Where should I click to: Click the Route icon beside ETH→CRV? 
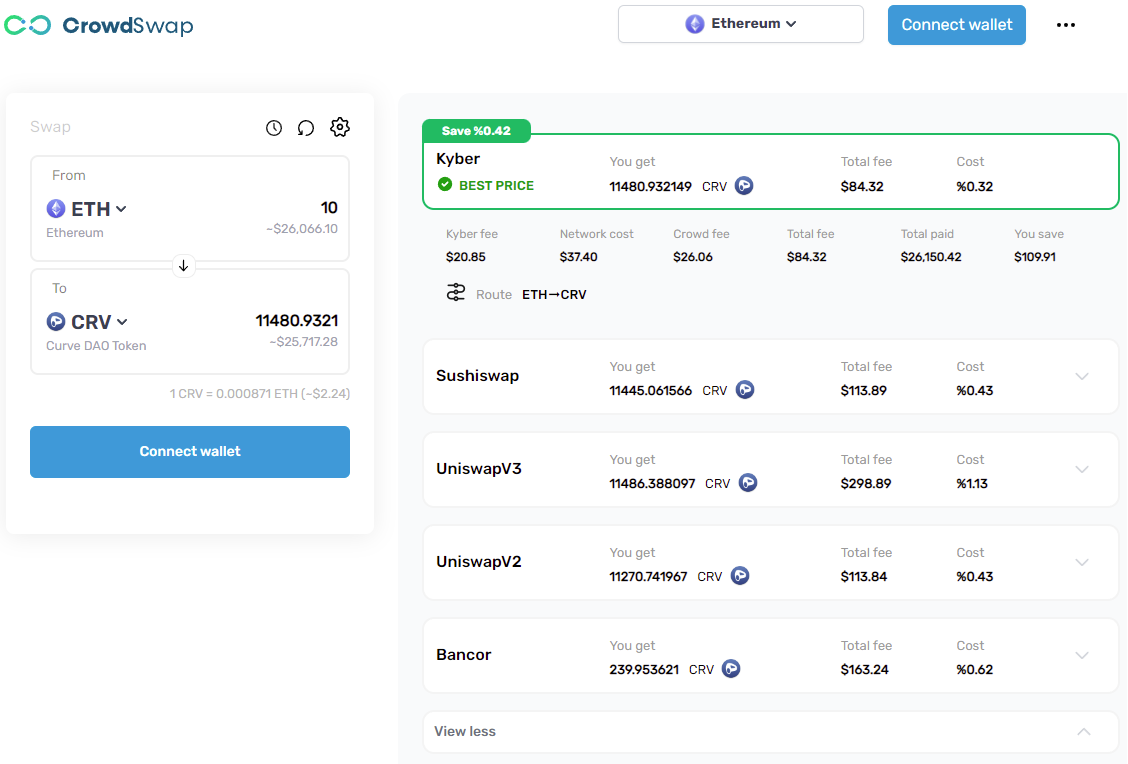(456, 293)
